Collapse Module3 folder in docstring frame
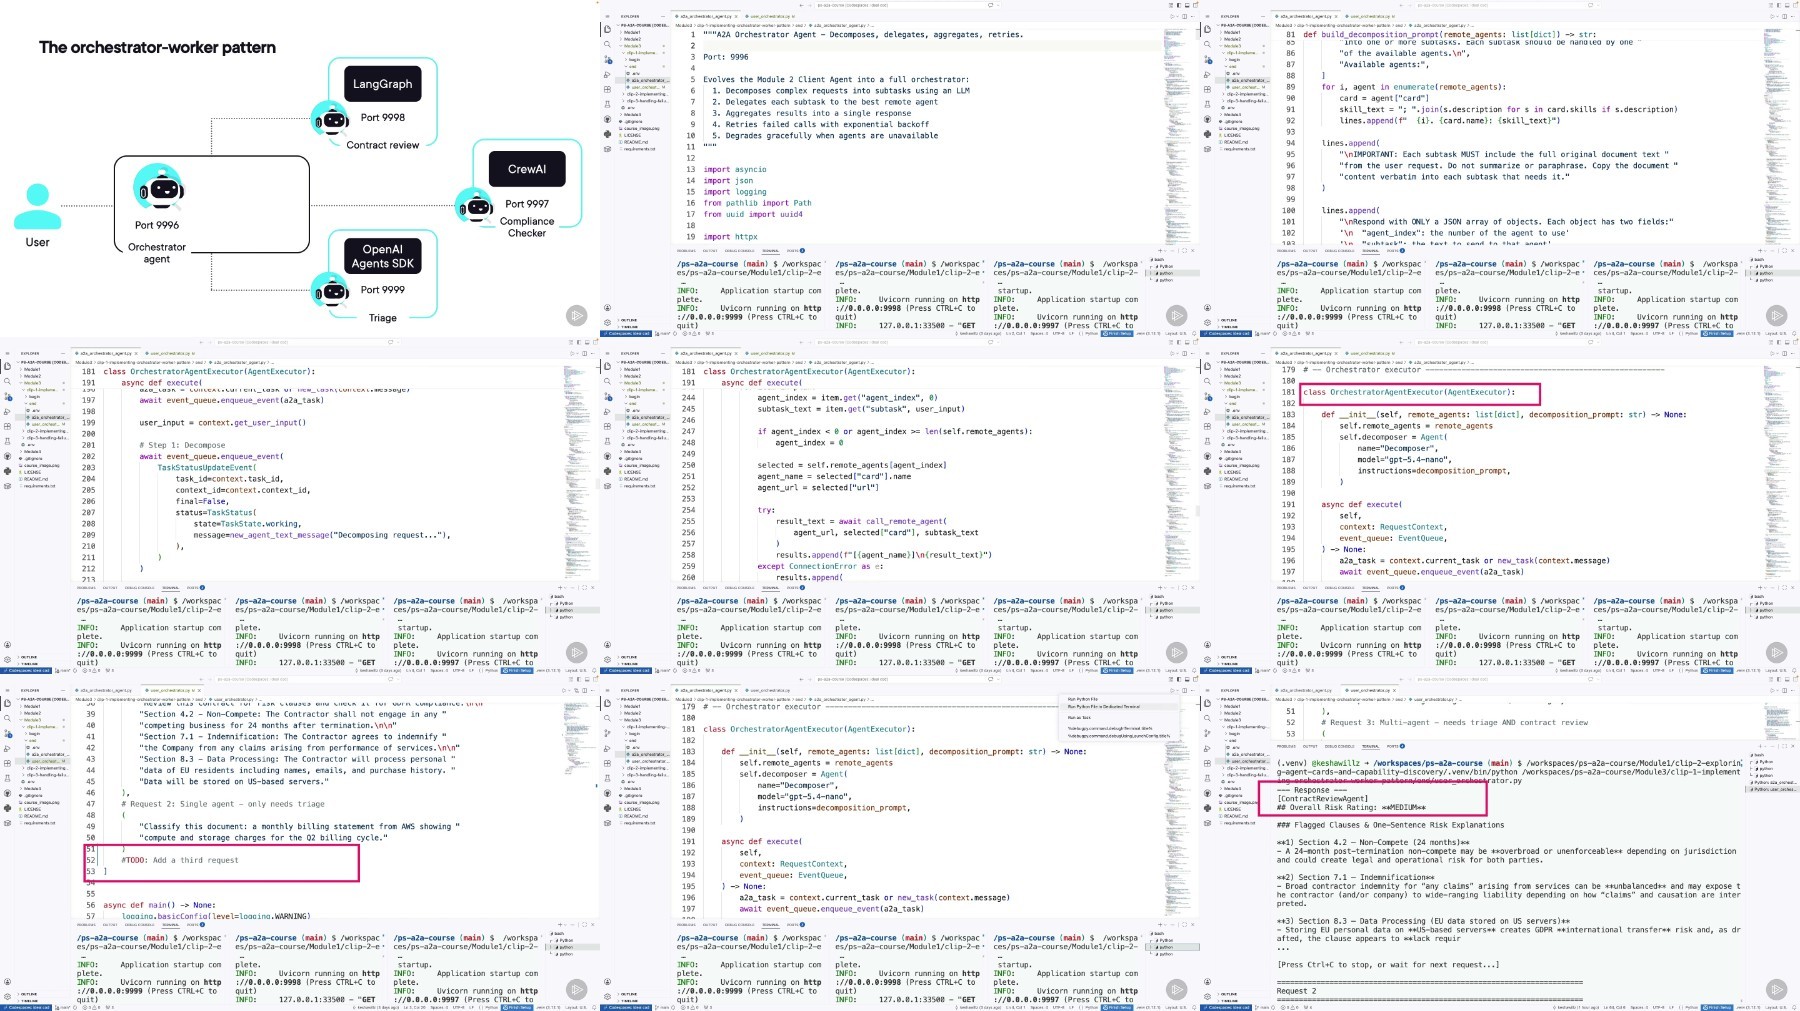Image resolution: width=1800 pixels, height=1011 pixels. (x=630, y=46)
